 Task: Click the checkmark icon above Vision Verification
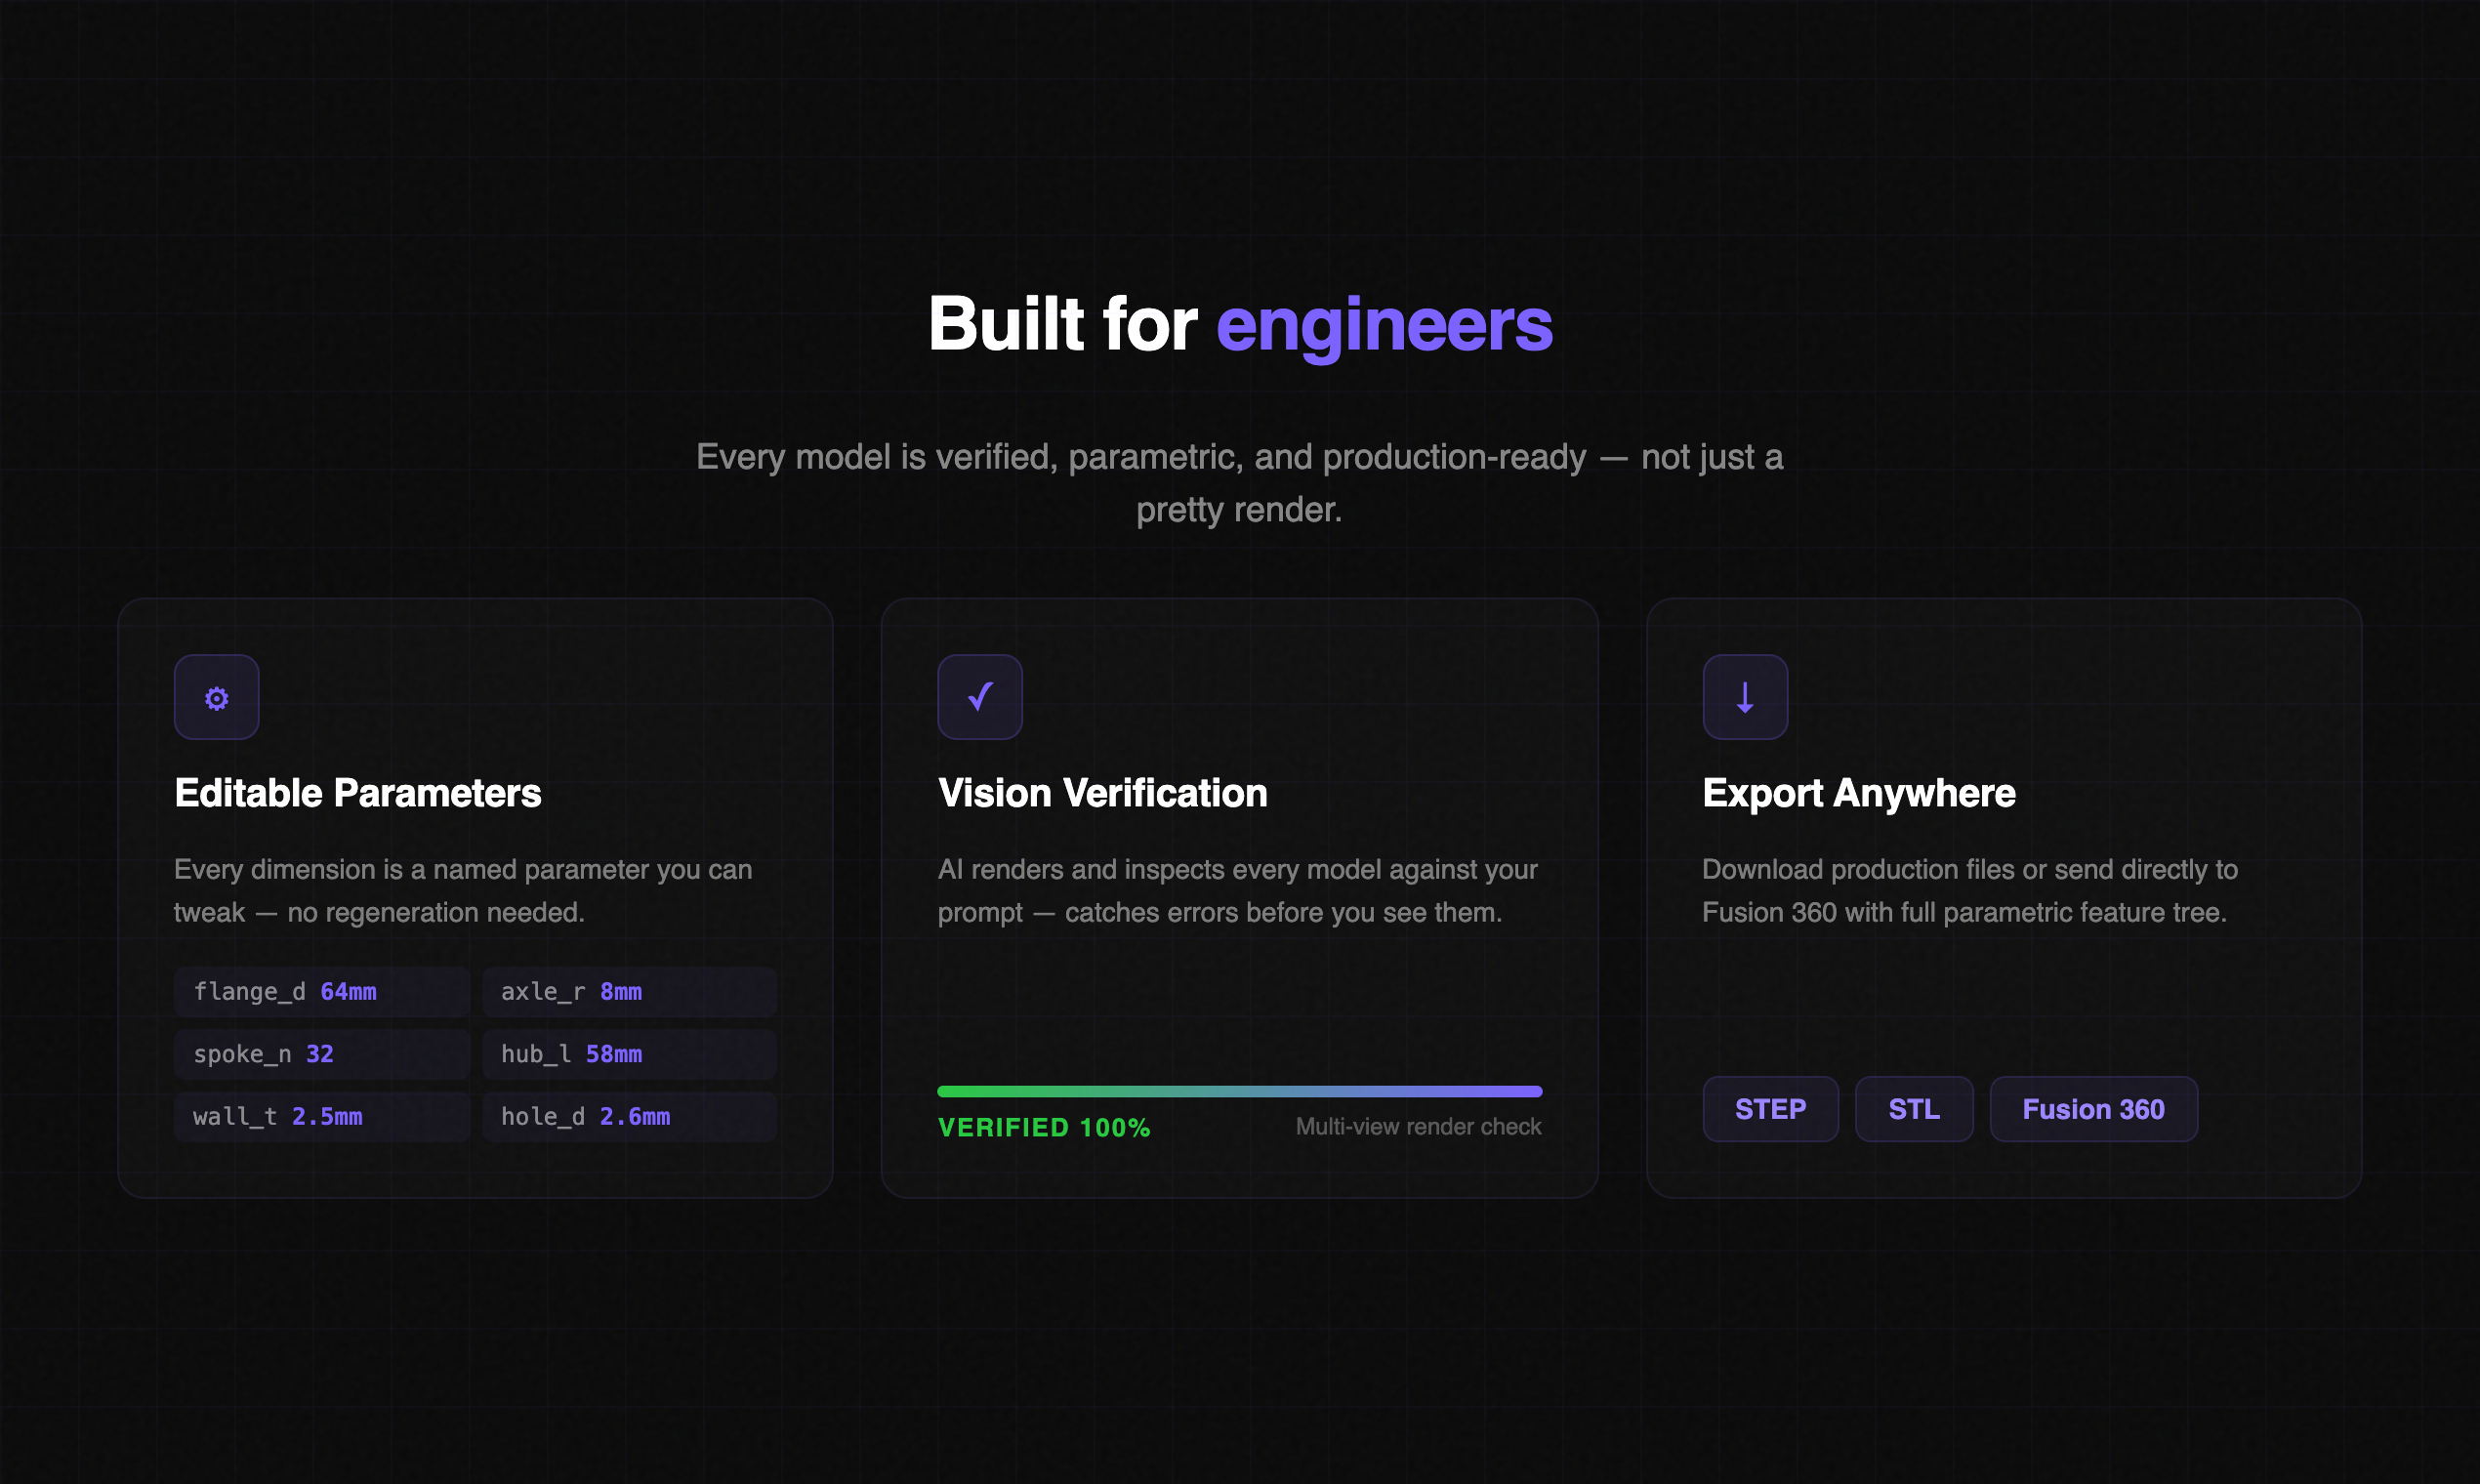point(979,697)
